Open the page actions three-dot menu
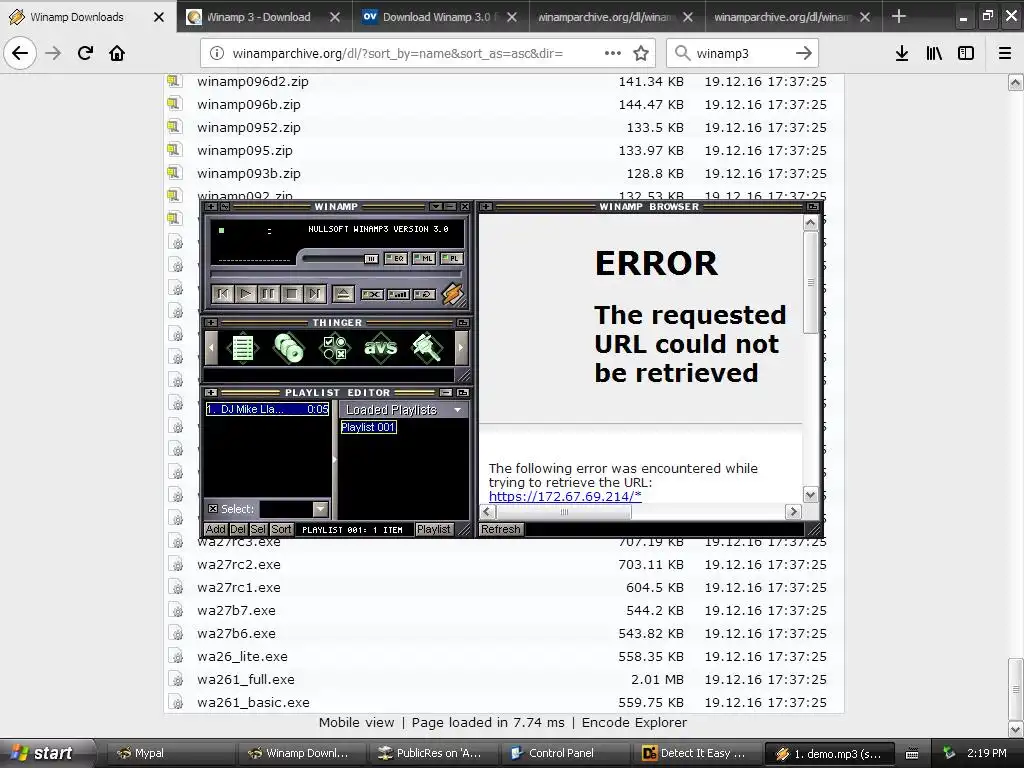 tap(613, 53)
